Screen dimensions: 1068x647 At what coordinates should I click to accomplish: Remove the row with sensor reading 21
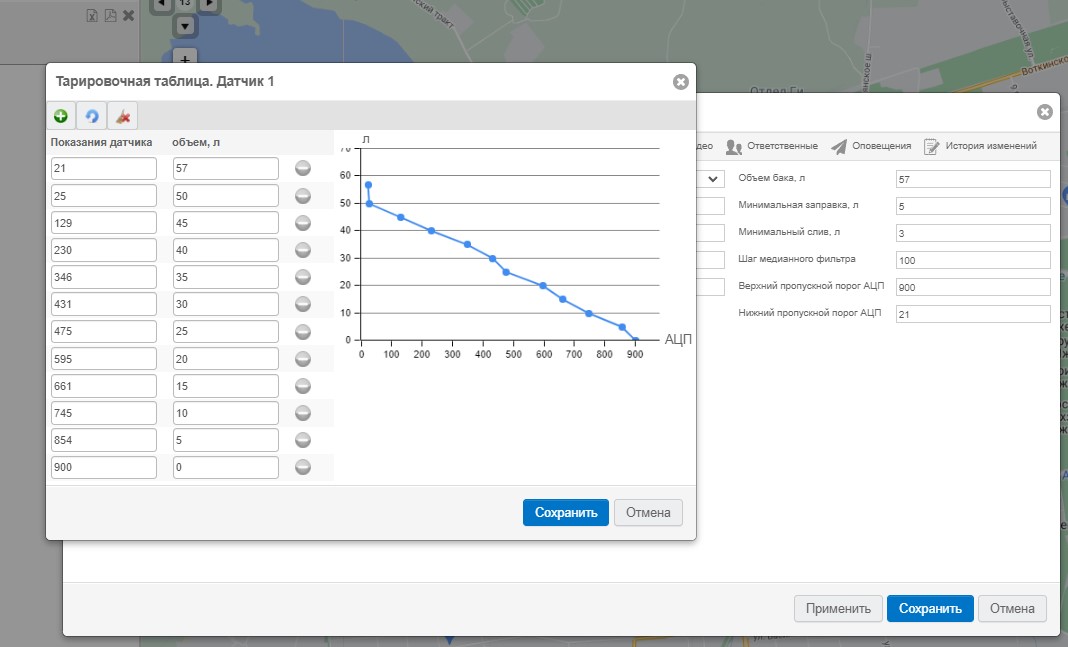[x=302, y=168]
